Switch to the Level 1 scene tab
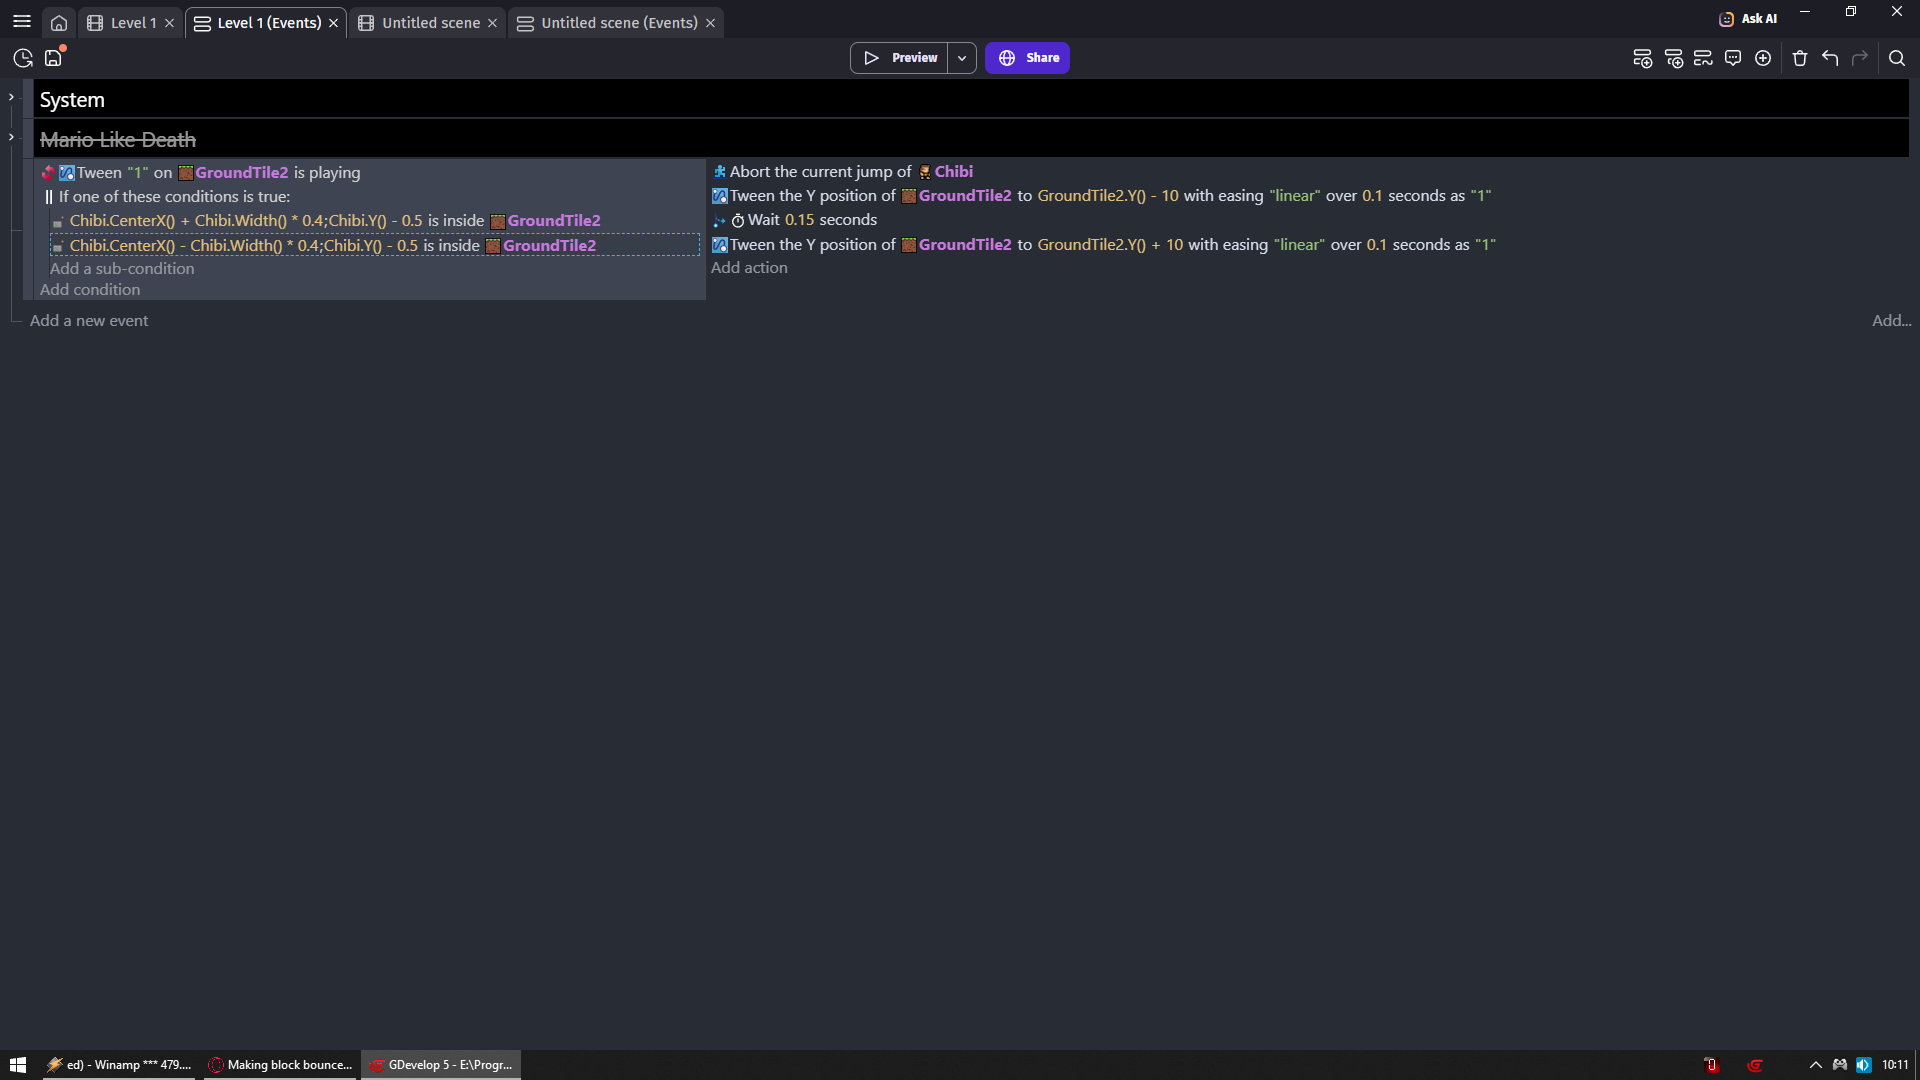 pos(132,23)
